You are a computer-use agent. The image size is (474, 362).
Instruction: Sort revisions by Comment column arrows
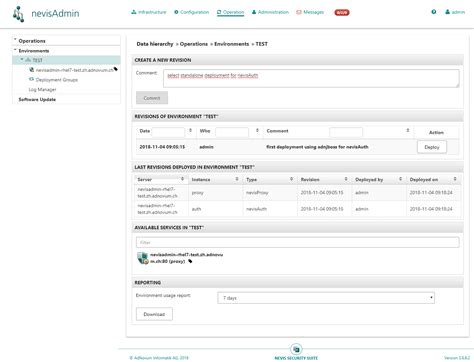(407, 130)
